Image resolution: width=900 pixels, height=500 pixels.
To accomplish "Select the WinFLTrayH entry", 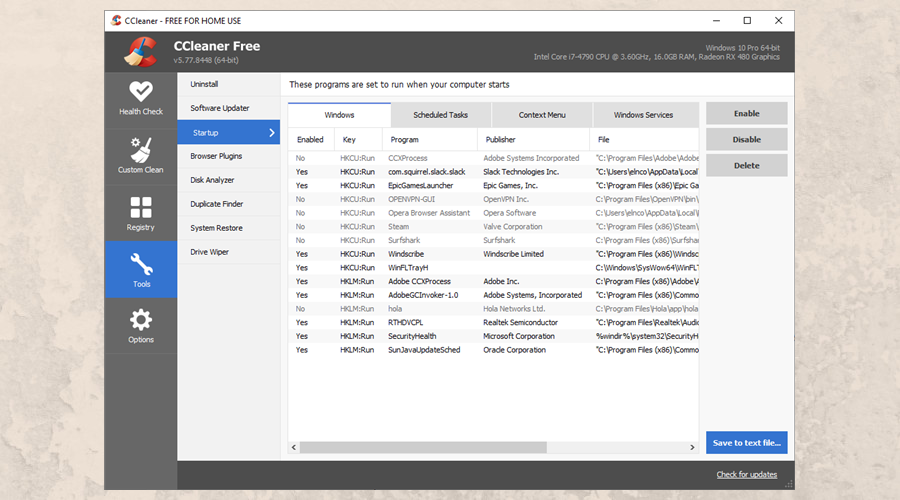I will [x=494, y=268].
